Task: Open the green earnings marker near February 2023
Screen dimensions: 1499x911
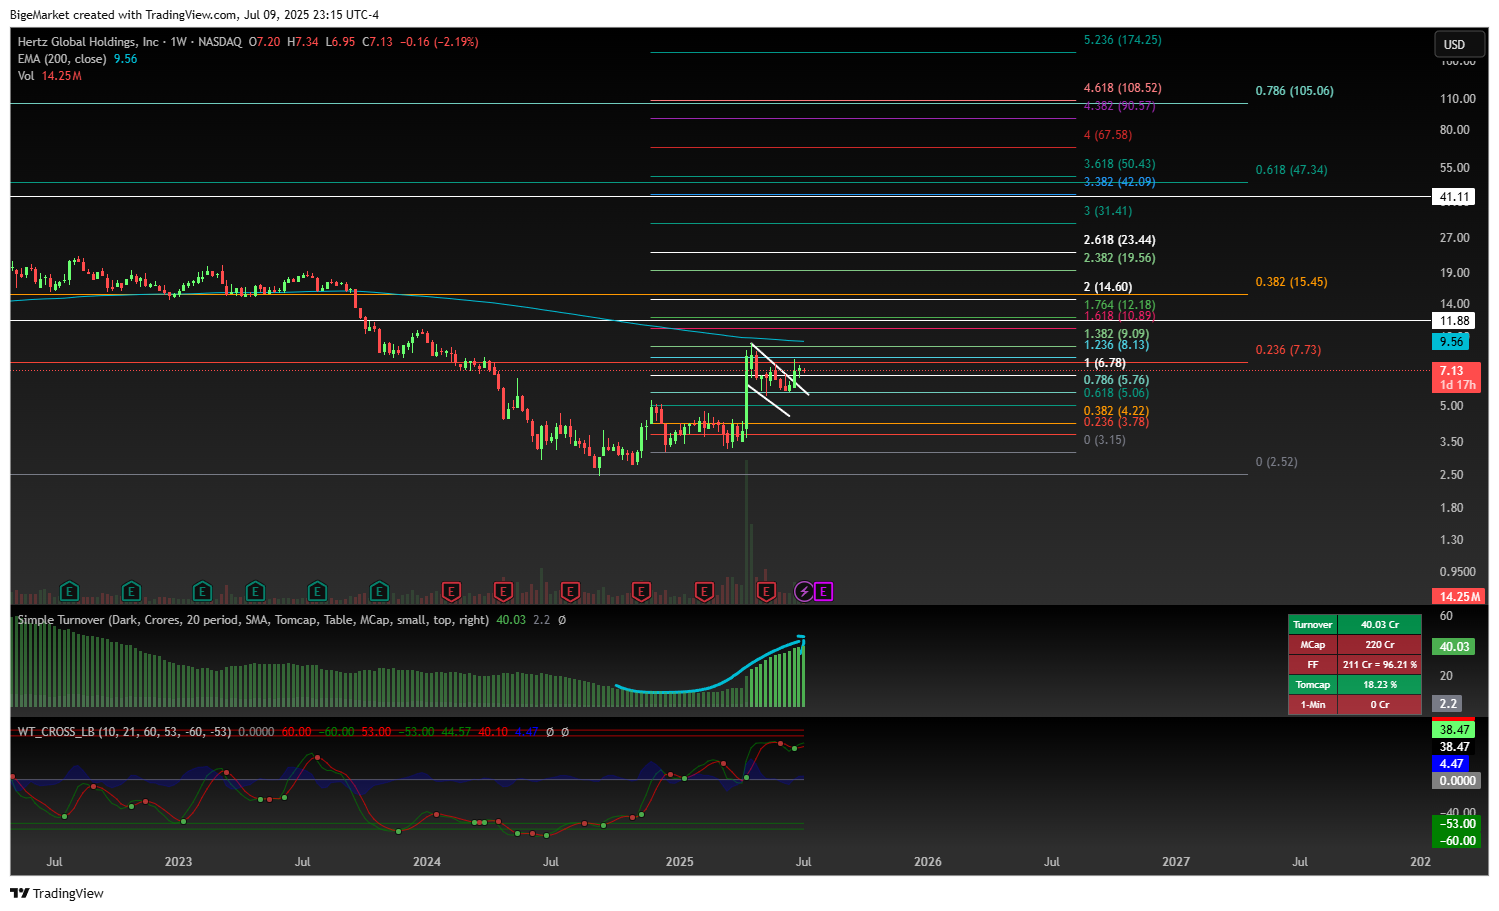Action: (x=203, y=592)
